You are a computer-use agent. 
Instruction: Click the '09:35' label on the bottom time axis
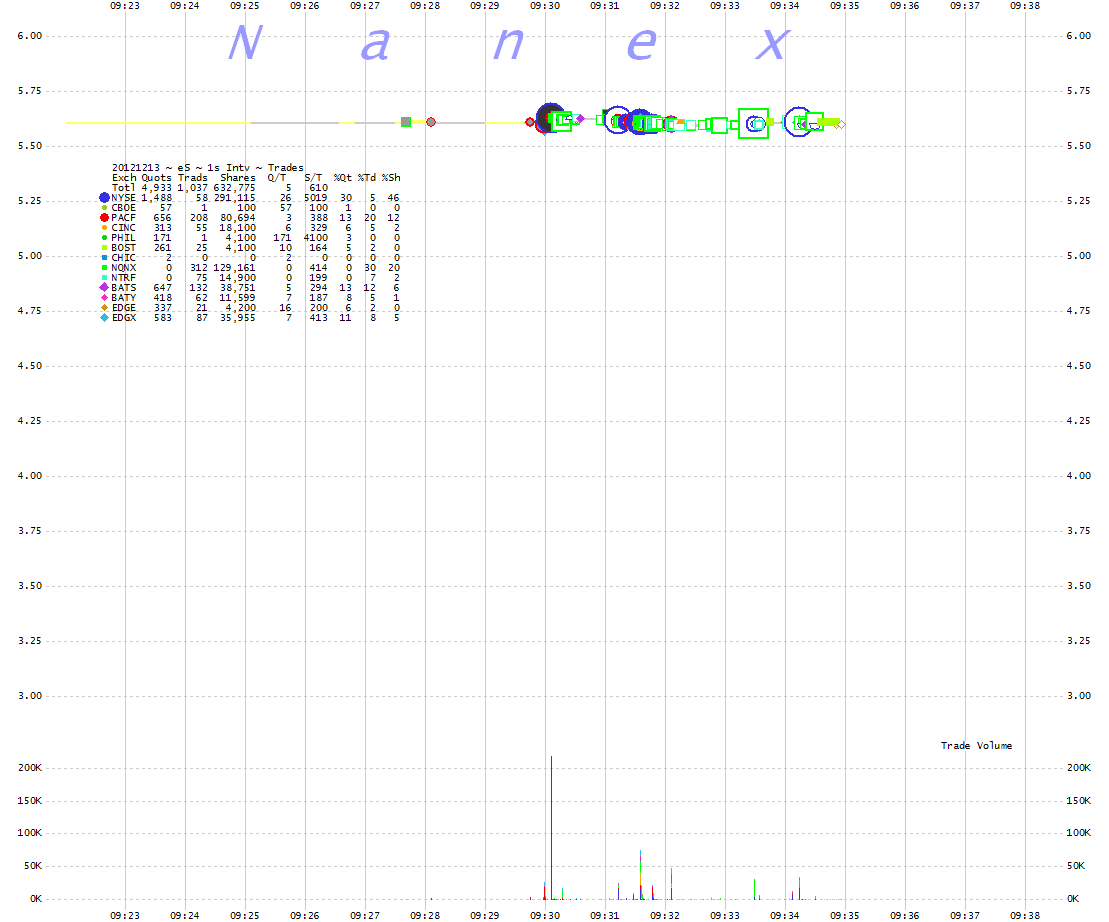coord(844,915)
